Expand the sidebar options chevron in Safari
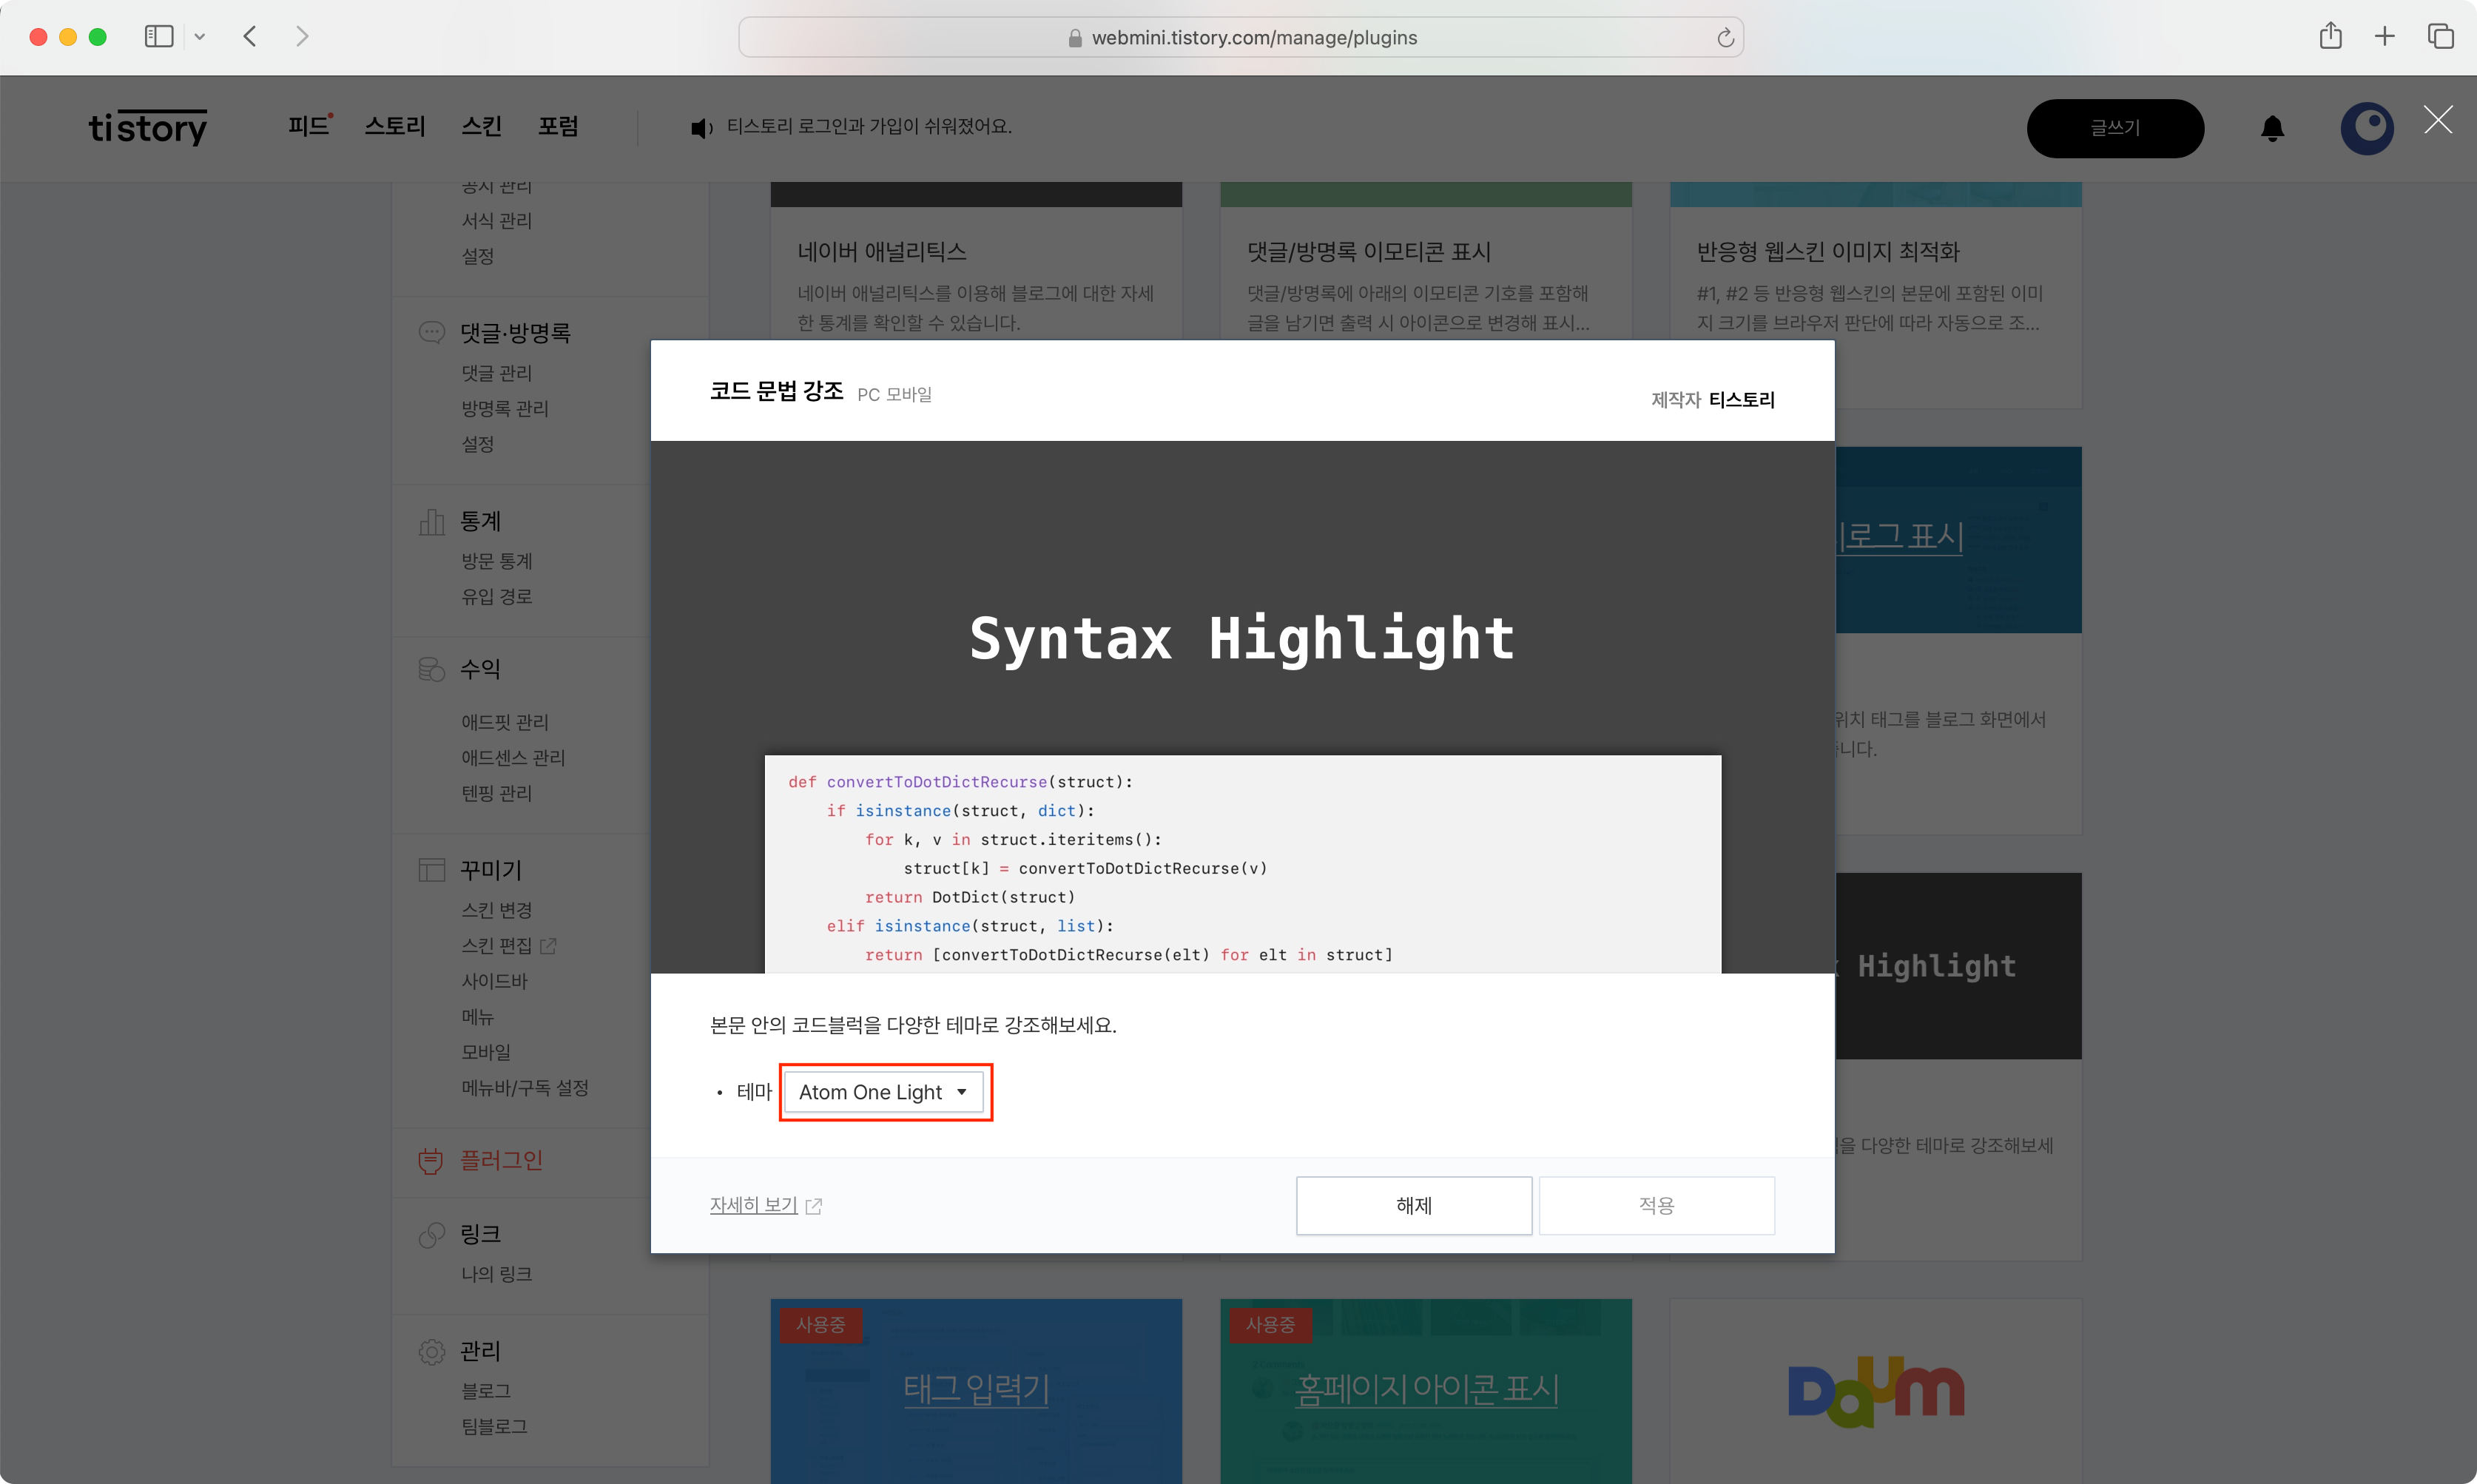Image resolution: width=2477 pixels, height=1484 pixels. [200, 37]
